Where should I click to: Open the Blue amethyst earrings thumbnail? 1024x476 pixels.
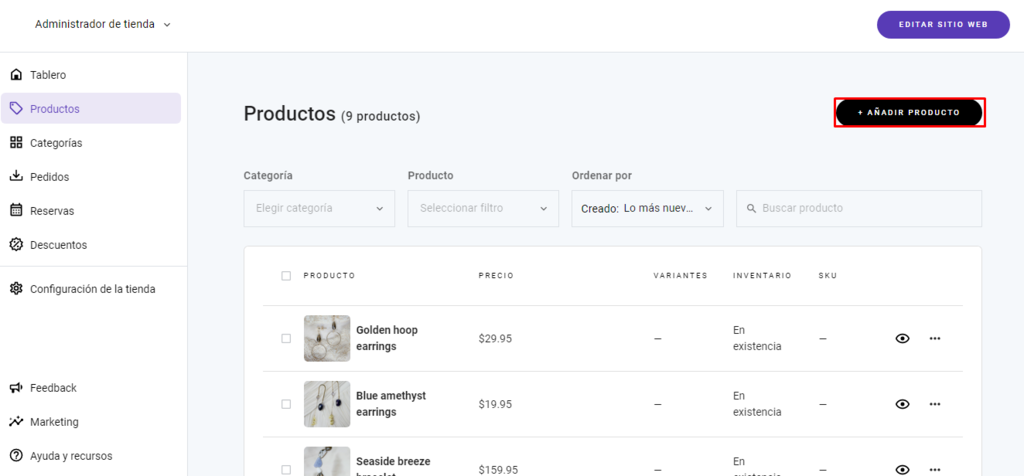327,404
